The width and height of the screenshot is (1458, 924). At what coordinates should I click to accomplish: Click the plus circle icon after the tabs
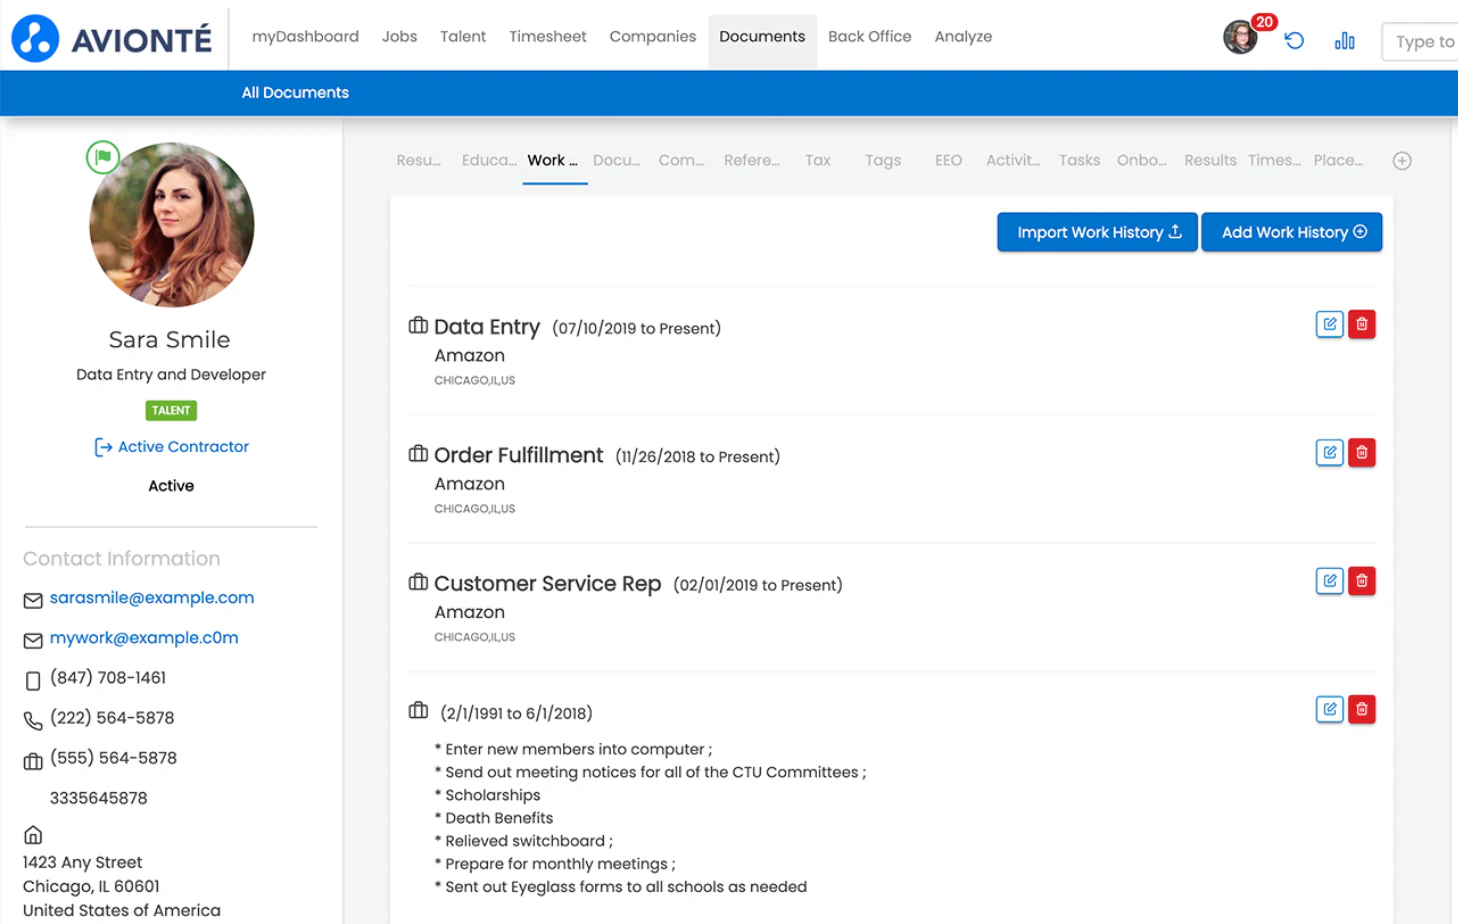1402,161
